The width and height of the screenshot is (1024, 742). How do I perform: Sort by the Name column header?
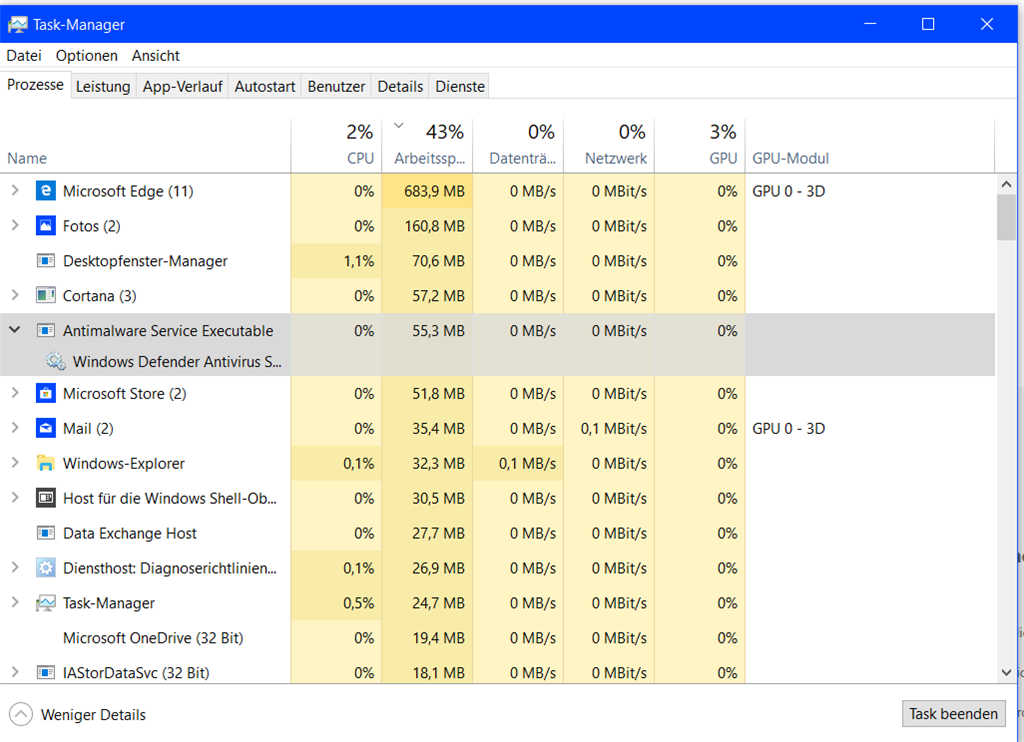click(145, 146)
